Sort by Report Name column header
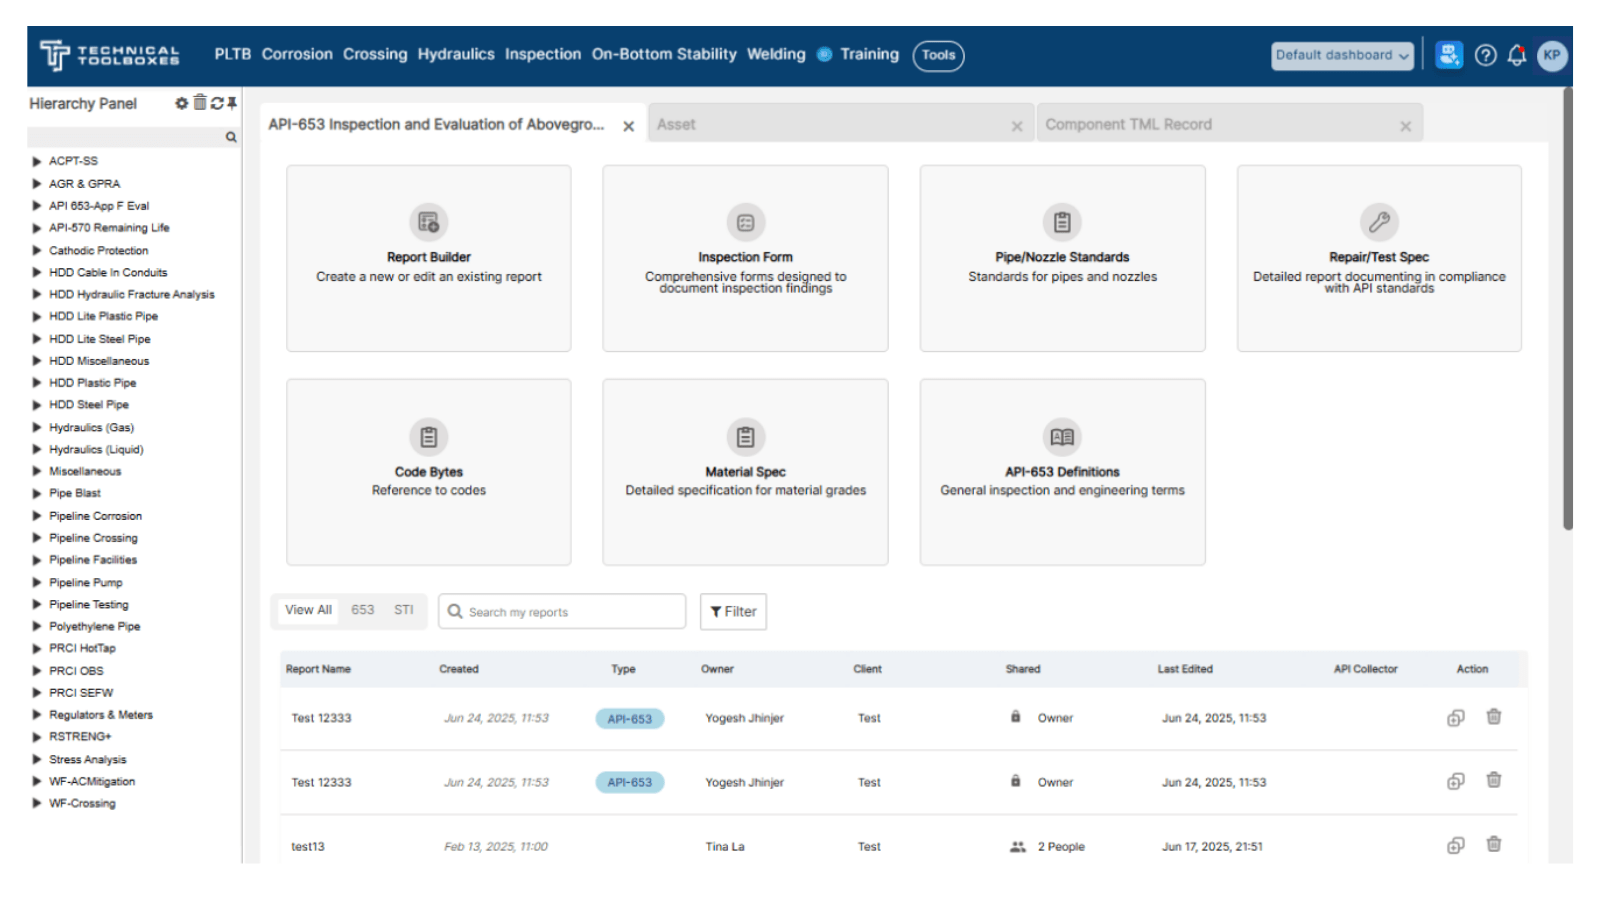 pos(318,669)
